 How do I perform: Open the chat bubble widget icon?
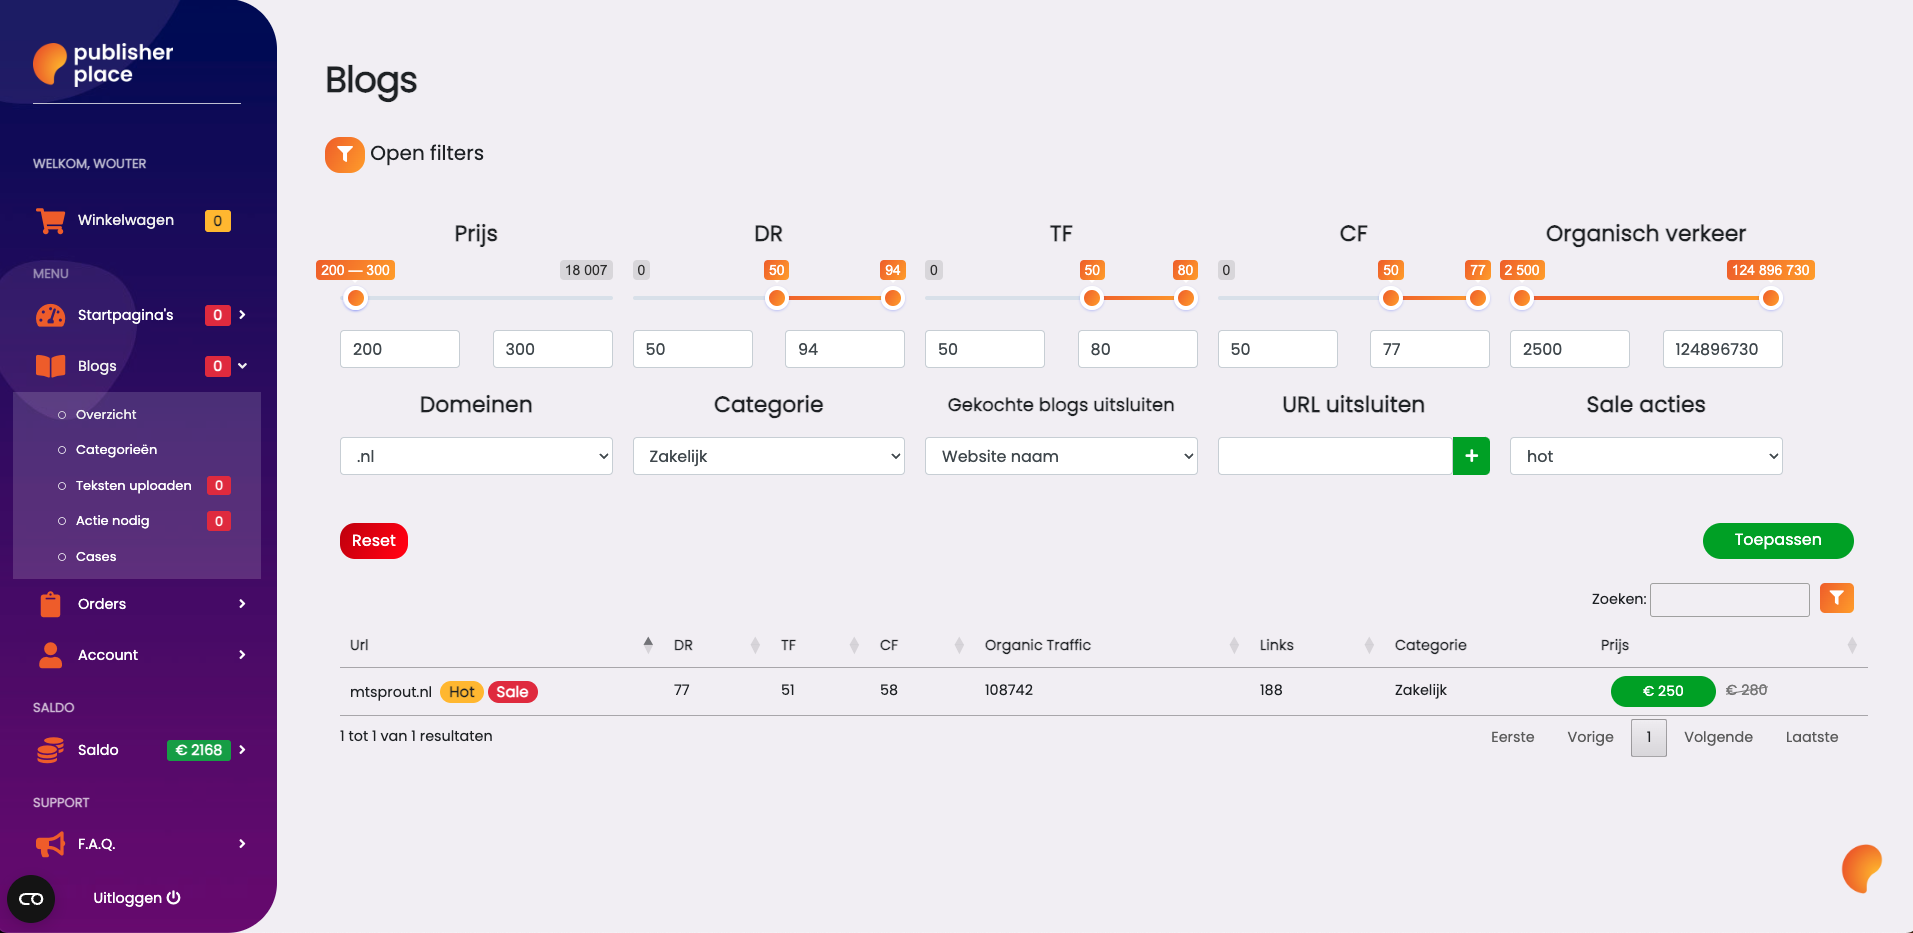point(1861,868)
